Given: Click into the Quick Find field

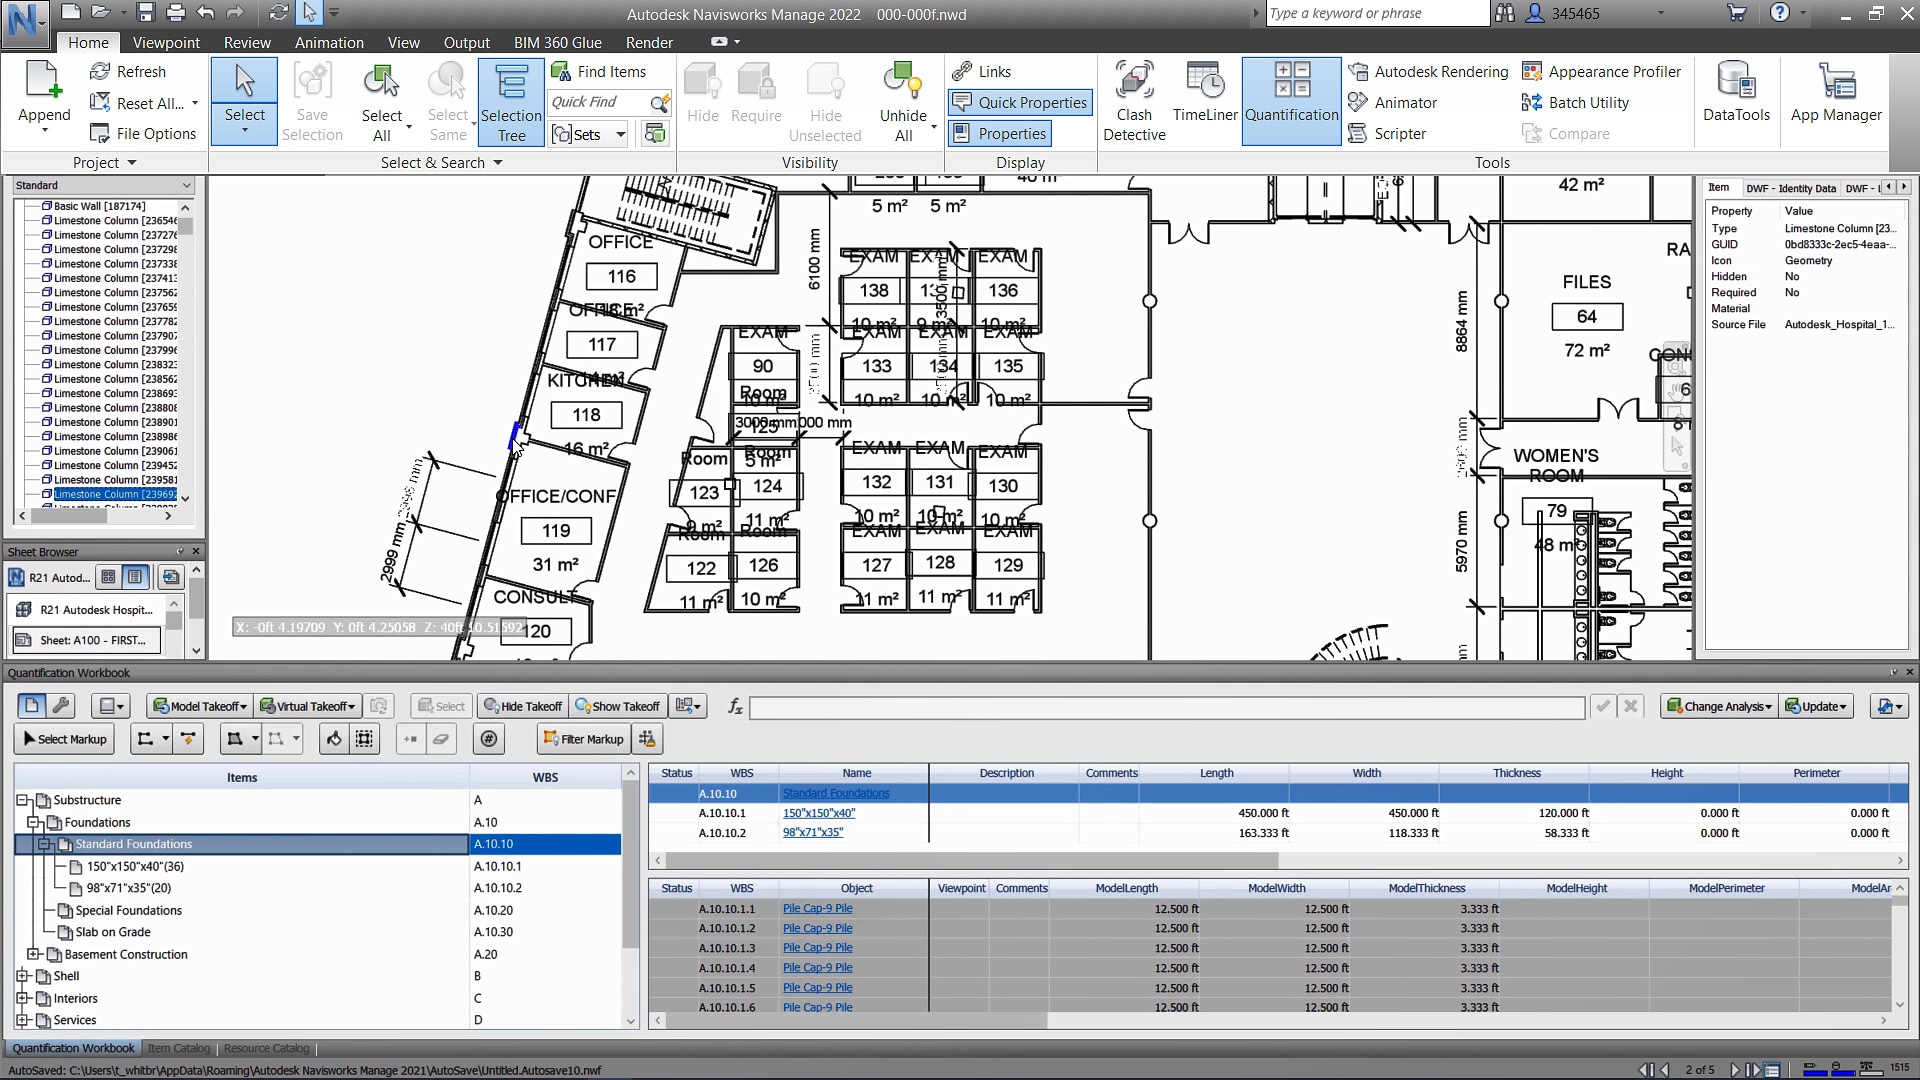Looking at the screenshot, I should (598, 102).
